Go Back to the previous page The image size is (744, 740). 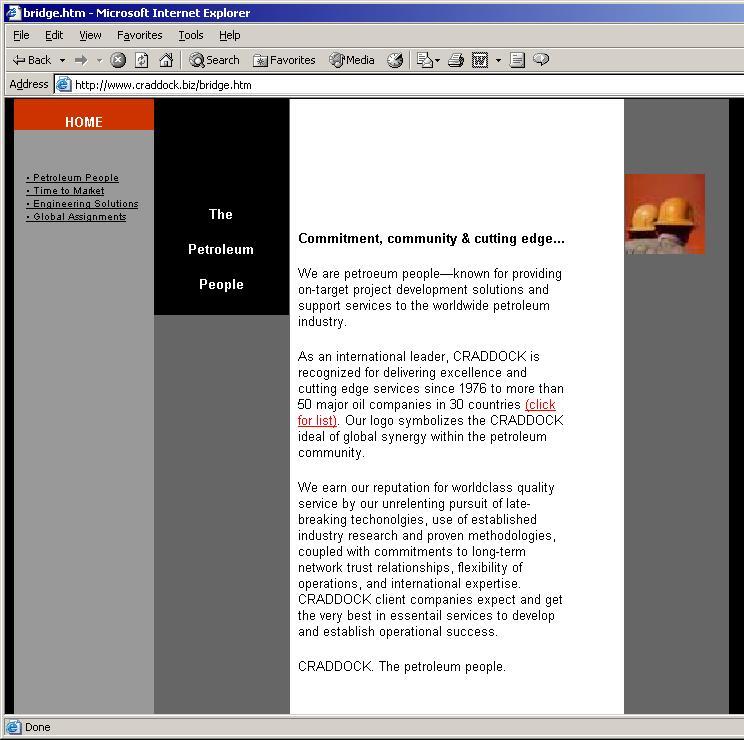(x=31, y=60)
